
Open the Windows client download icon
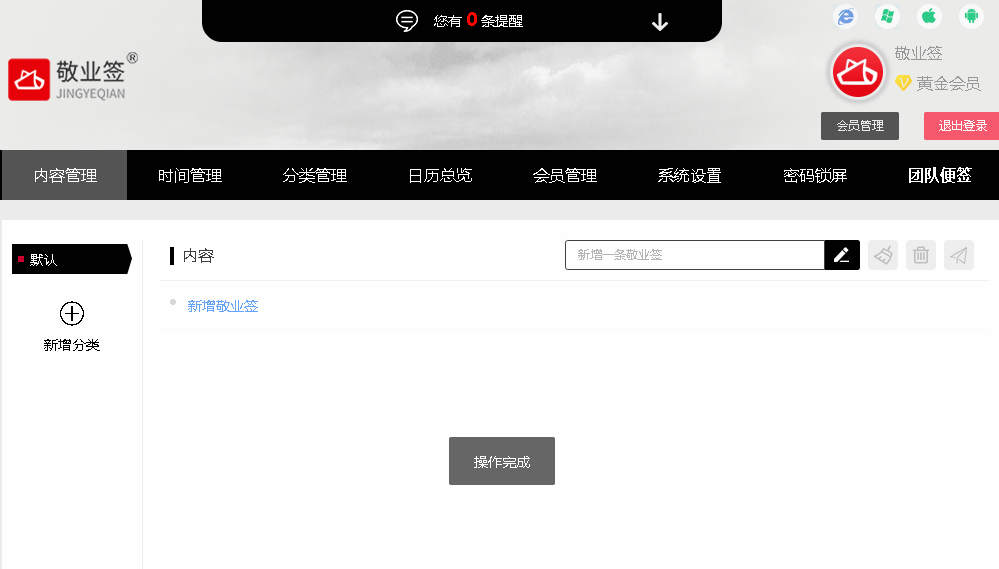pos(887,16)
